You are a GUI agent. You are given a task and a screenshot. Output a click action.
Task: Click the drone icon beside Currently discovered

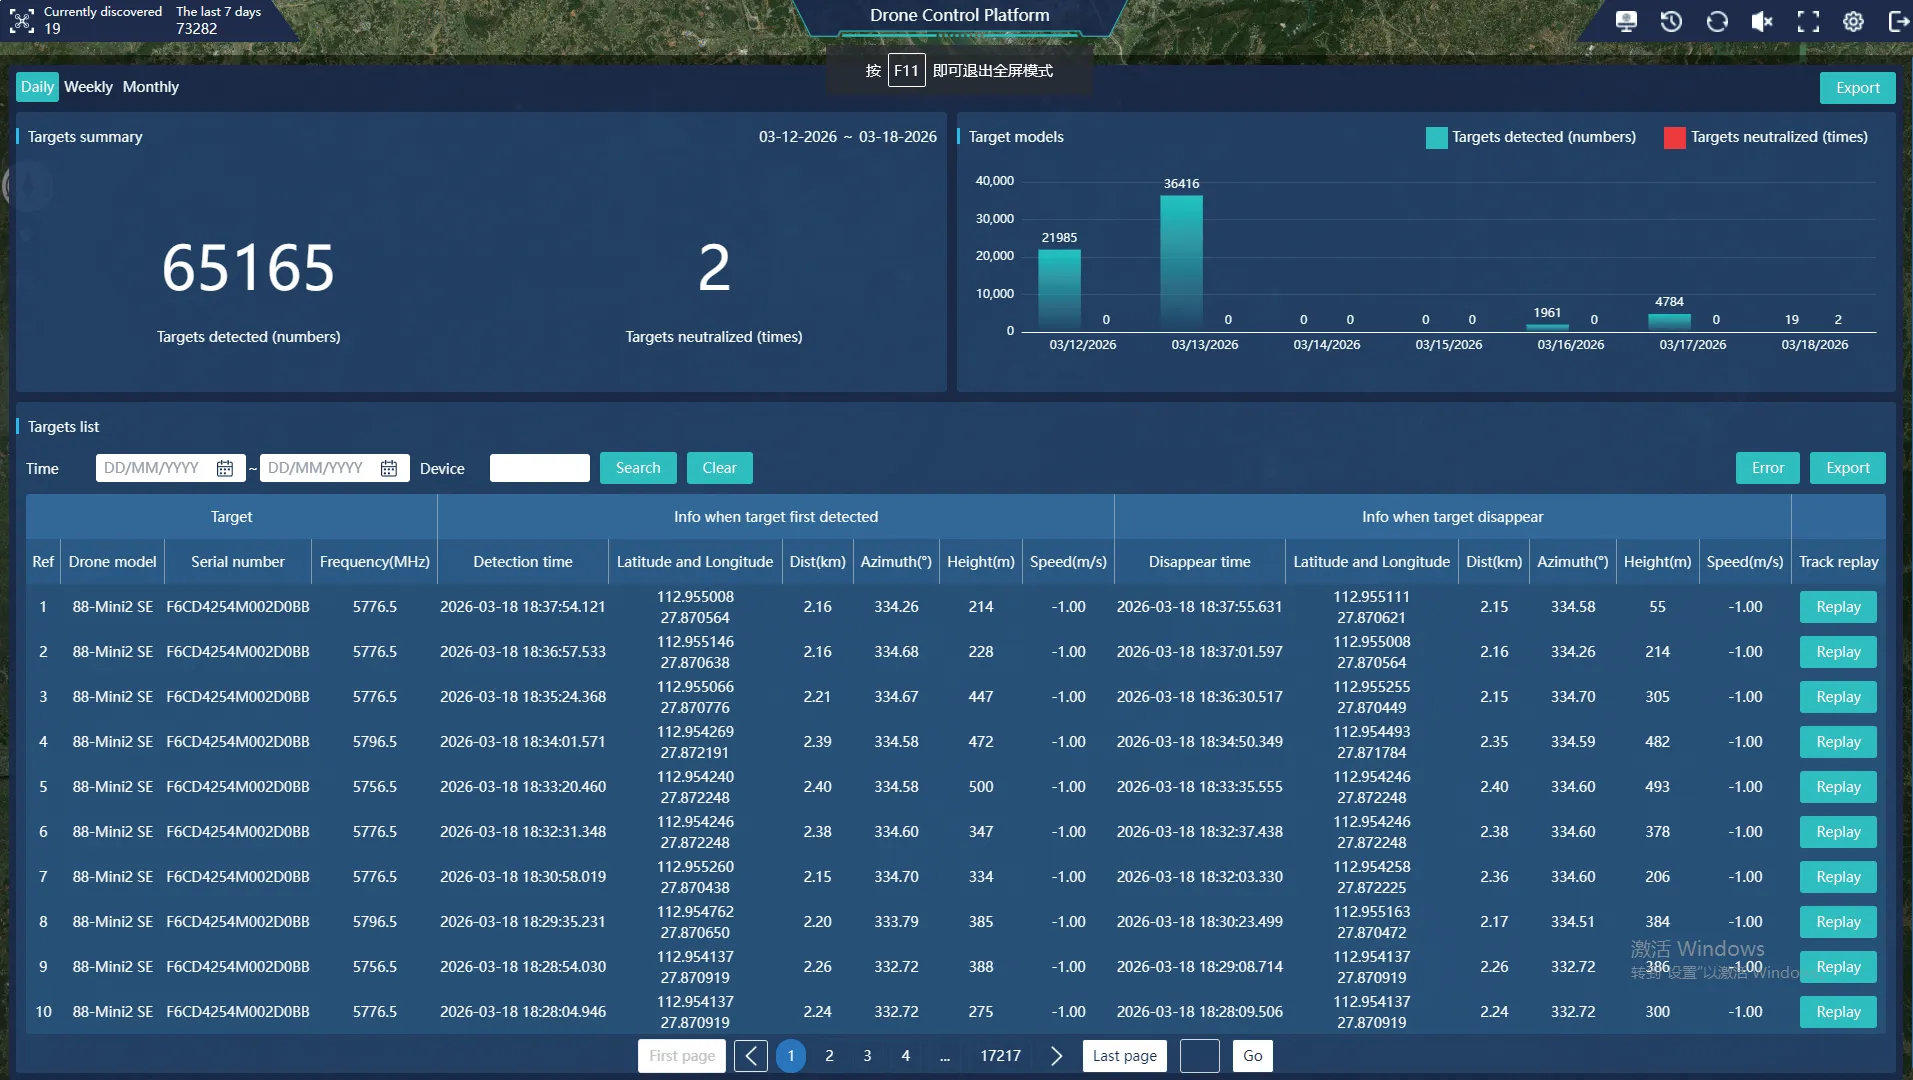[x=22, y=20]
